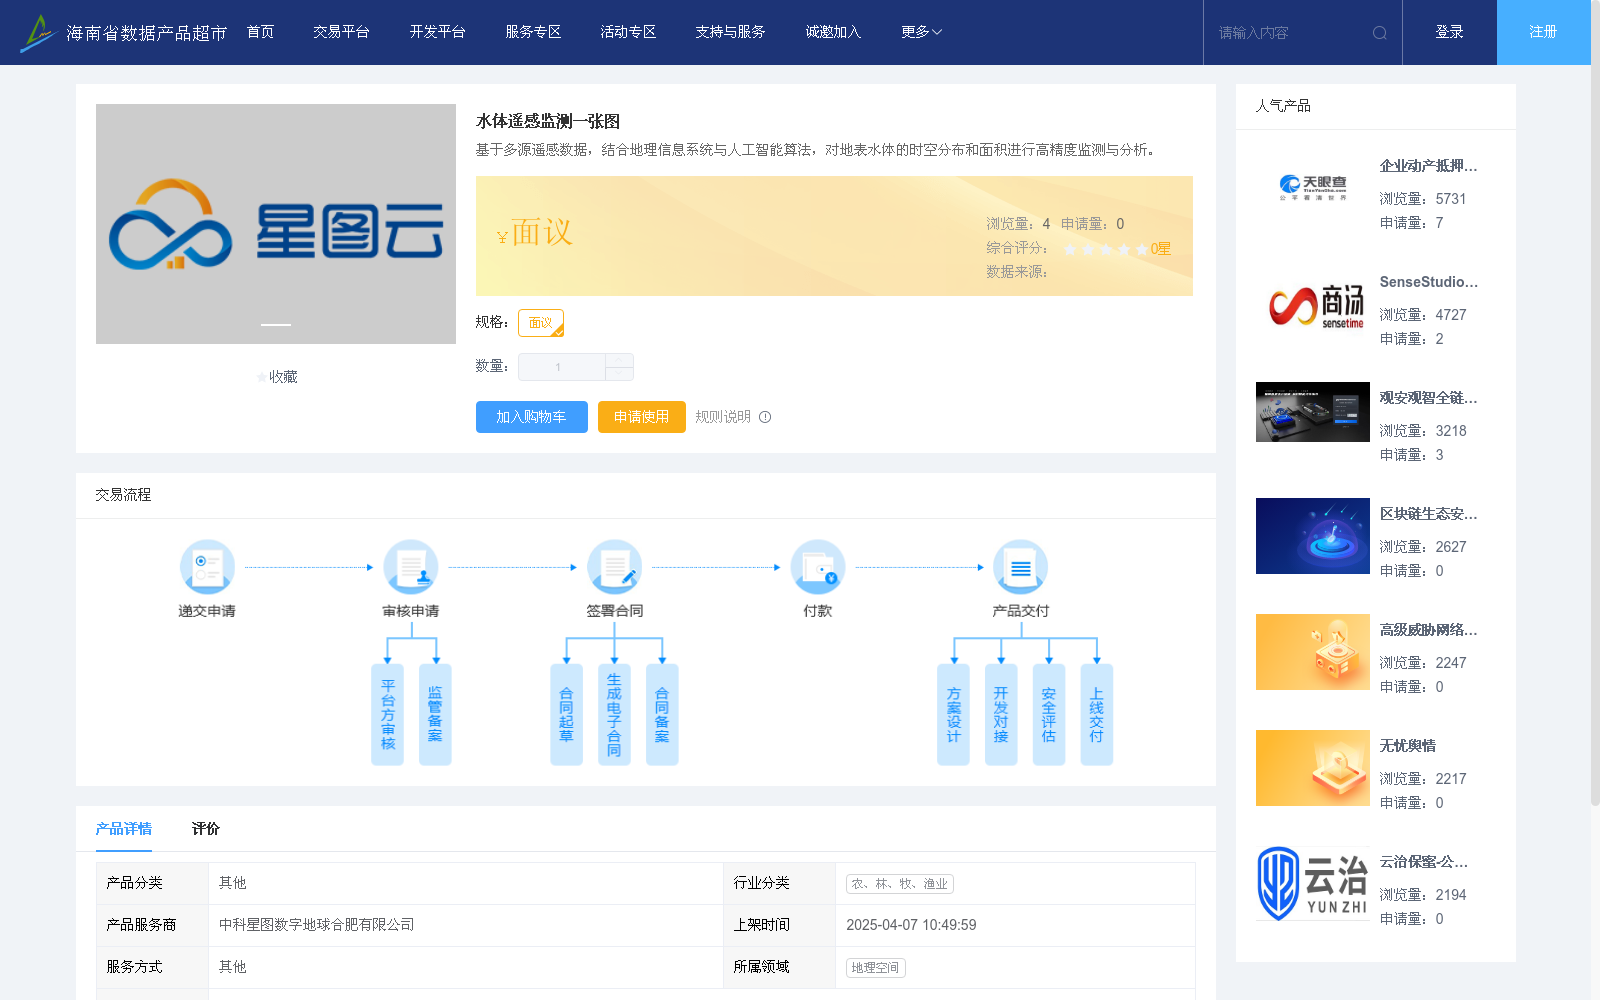Screen dimensions: 1600x1000
Task: Click the 合同起草 sub-step box
Action: pyautogui.click(x=566, y=714)
